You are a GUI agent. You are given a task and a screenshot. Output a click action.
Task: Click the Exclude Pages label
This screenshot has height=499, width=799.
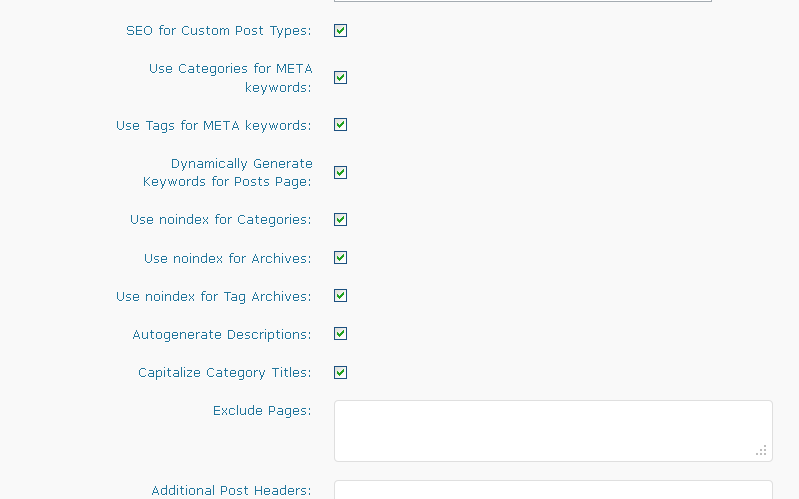tap(262, 411)
